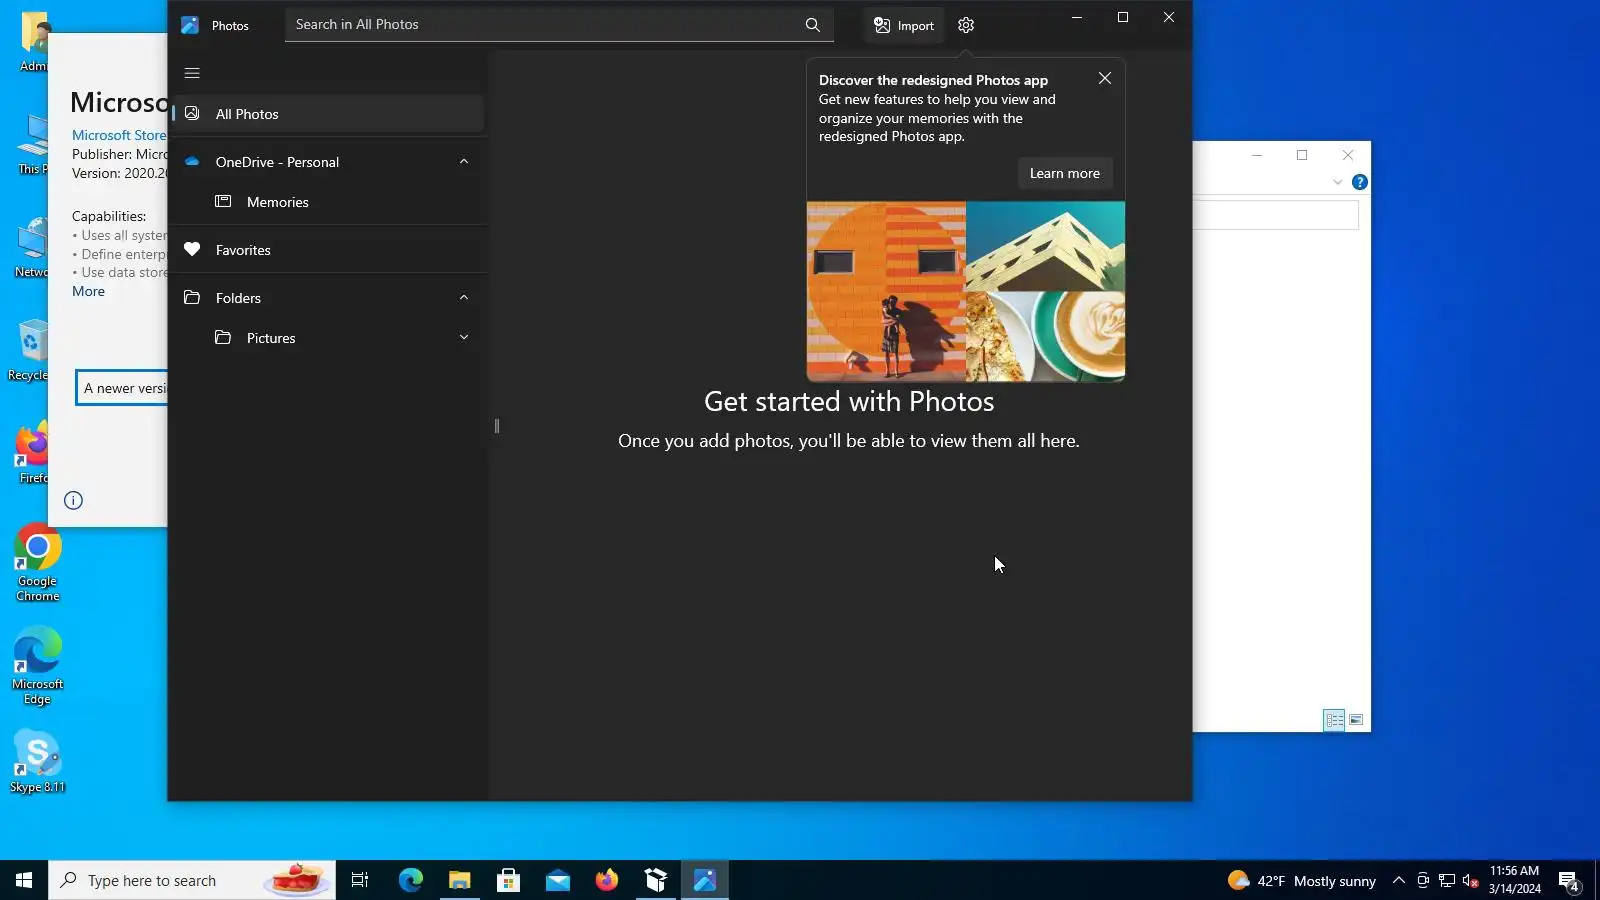Open Mail from the taskbar

558,880
